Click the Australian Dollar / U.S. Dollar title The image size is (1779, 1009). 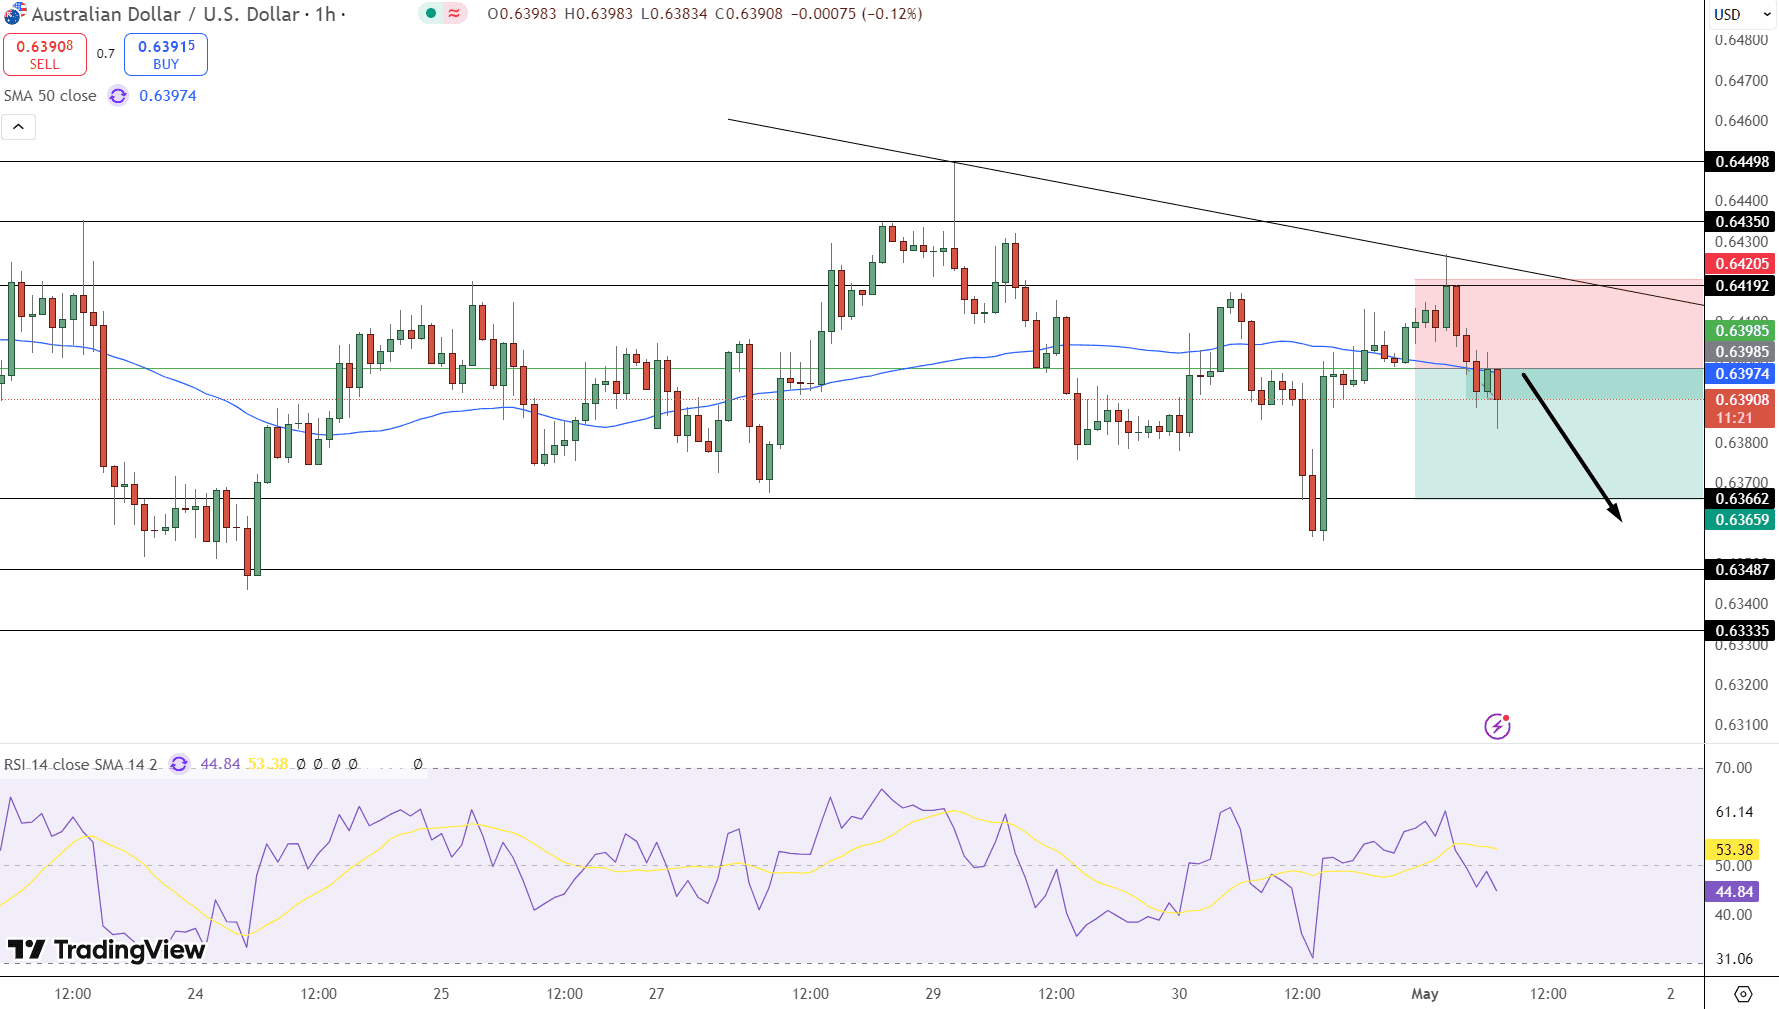pyautogui.click(x=166, y=14)
